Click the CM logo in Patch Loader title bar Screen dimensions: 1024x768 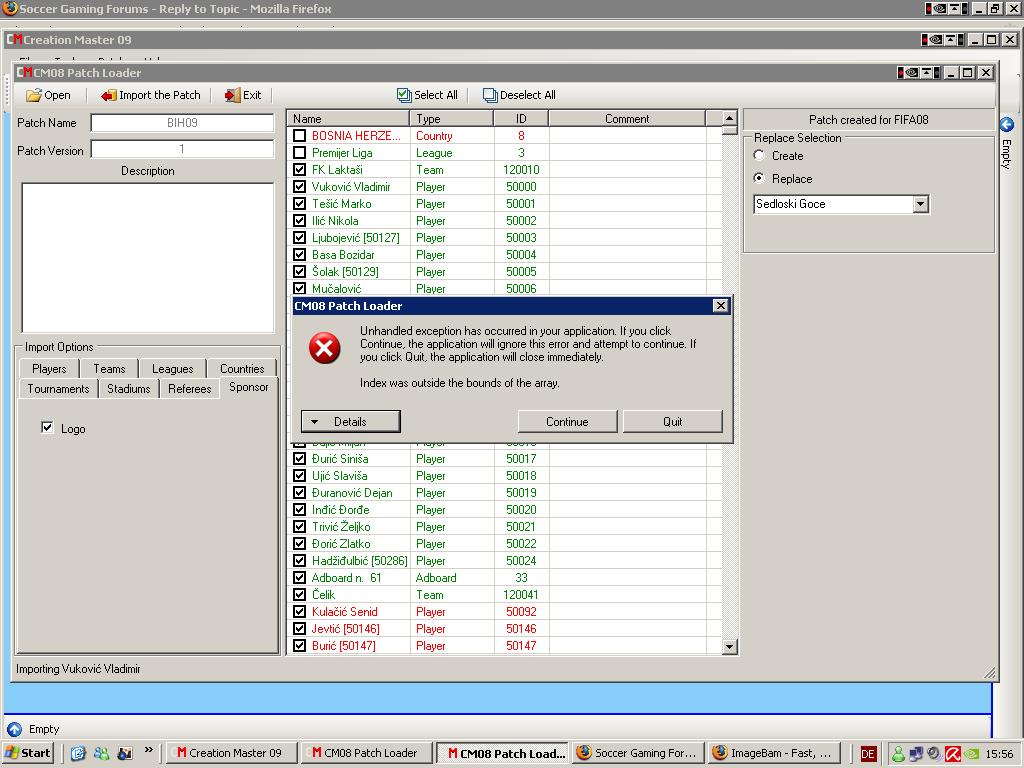click(x=24, y=72)
